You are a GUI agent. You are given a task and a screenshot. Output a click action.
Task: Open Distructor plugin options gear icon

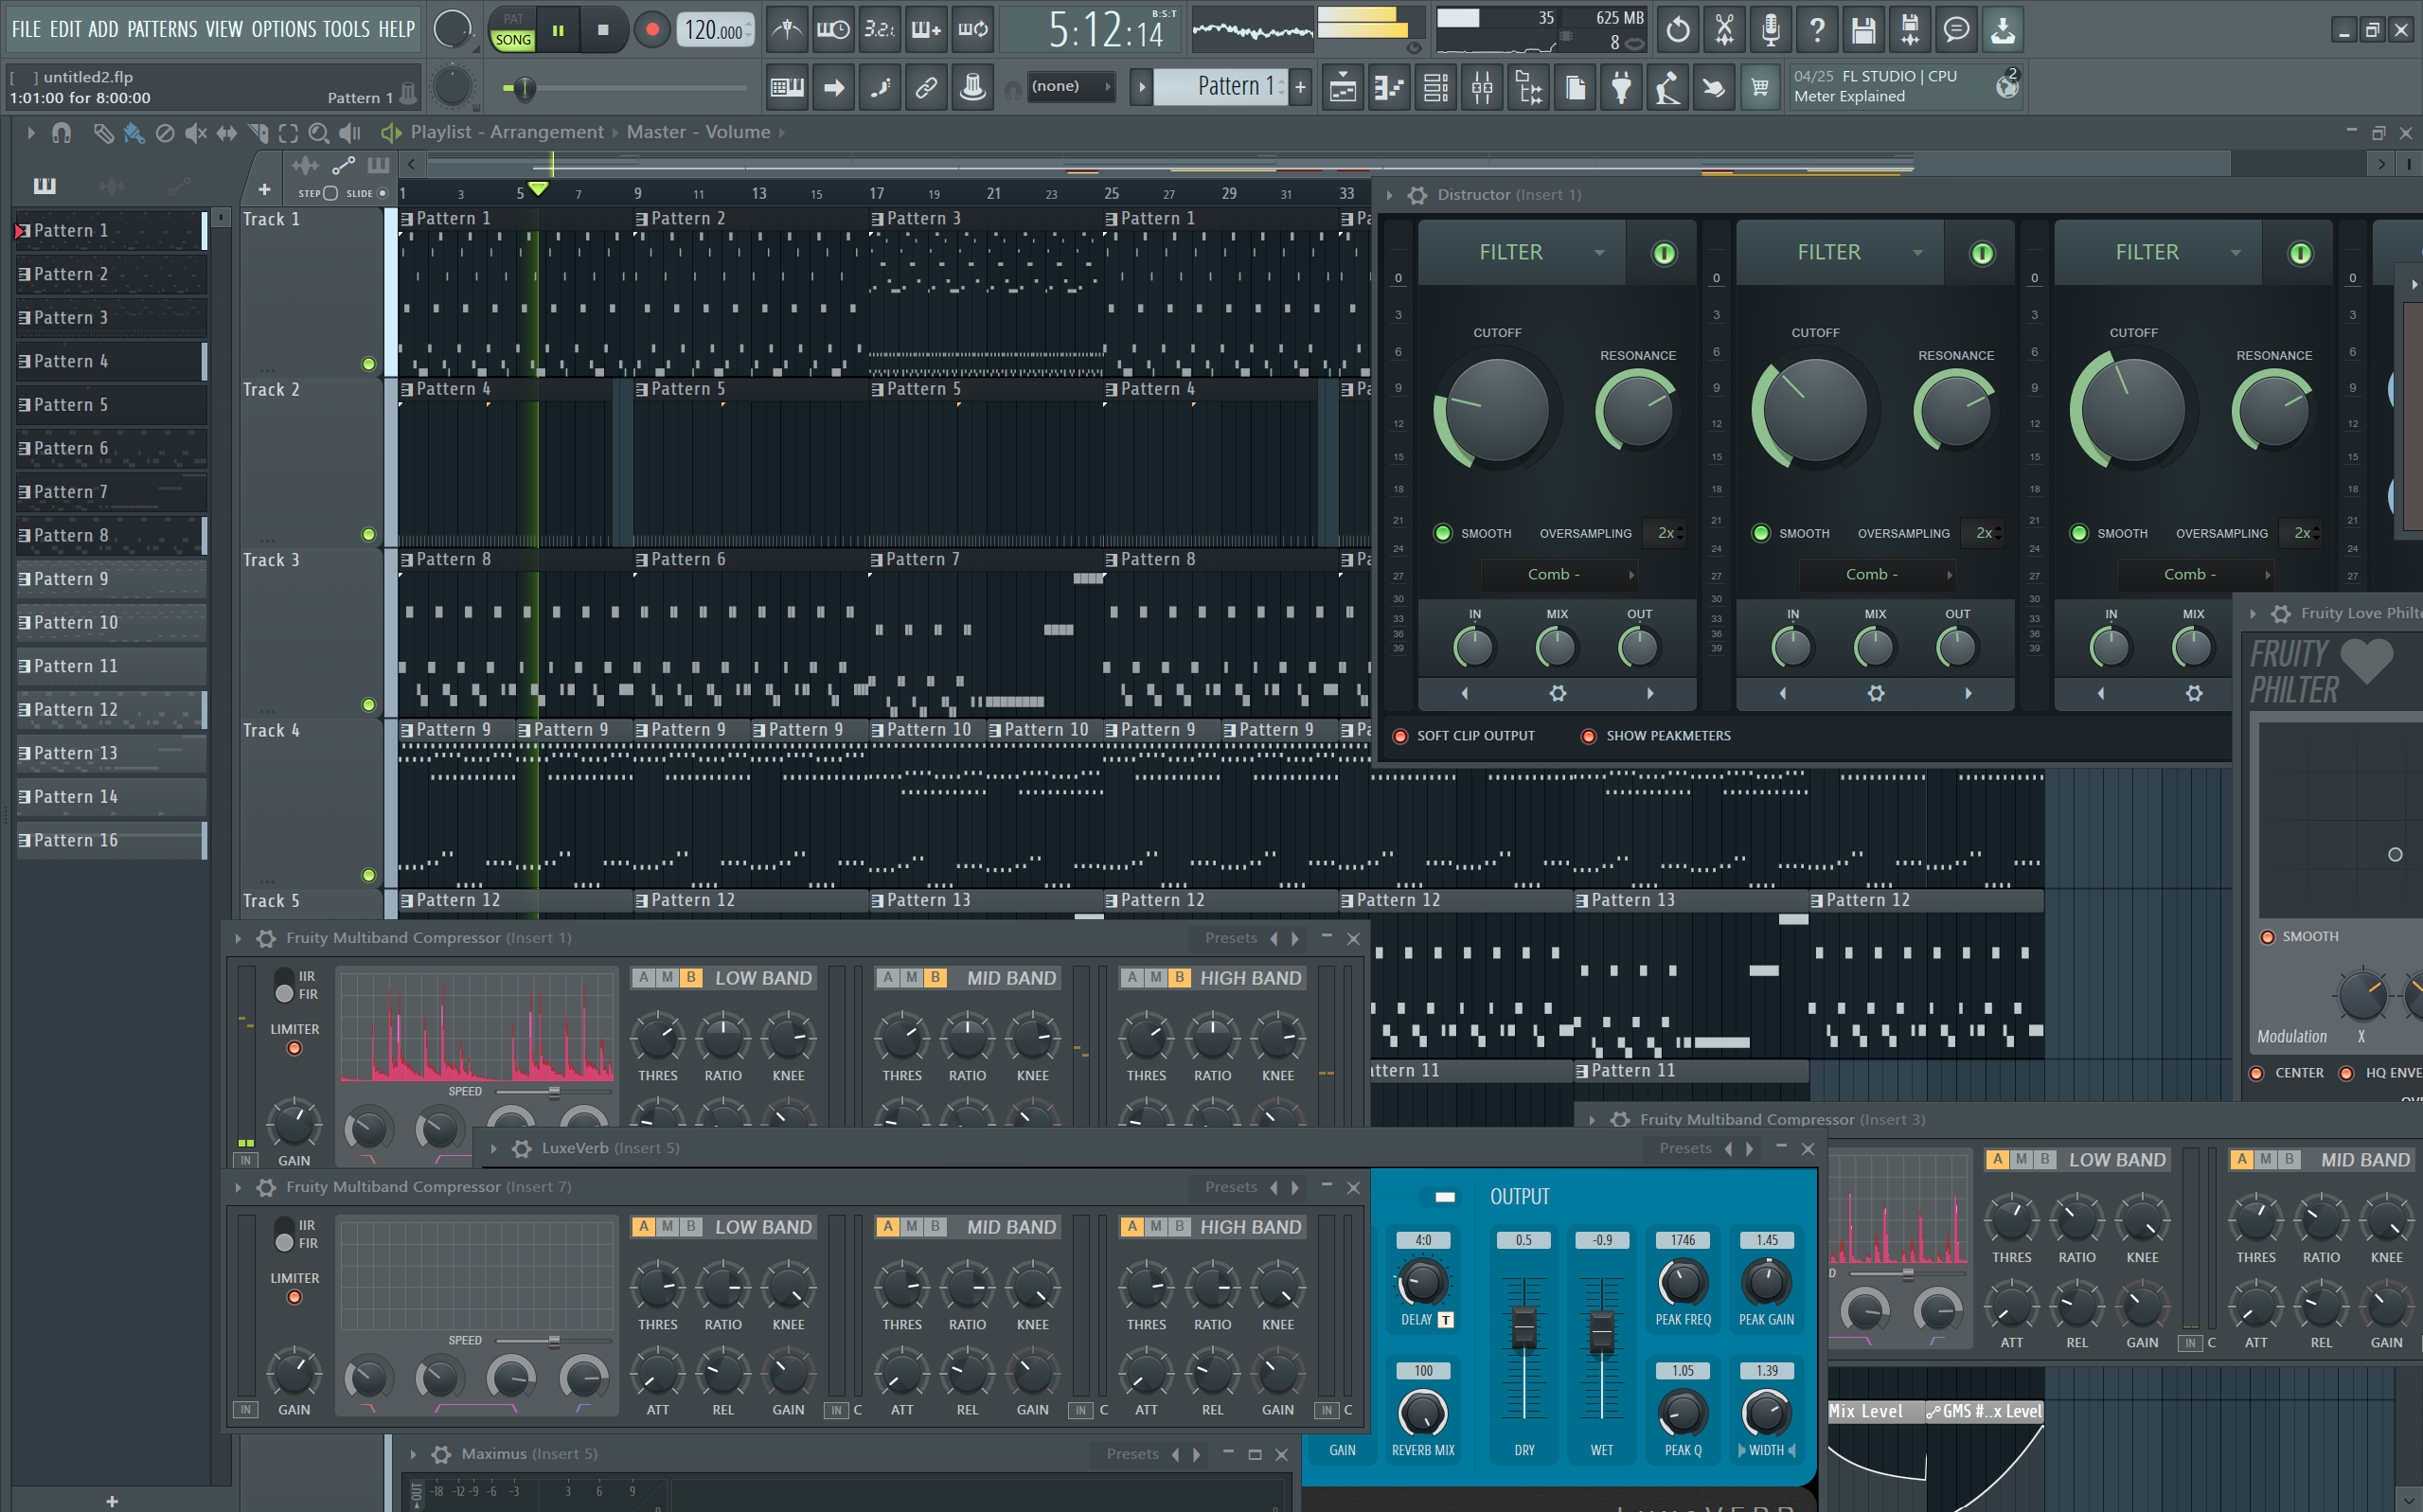click(x=1417, y=195)
